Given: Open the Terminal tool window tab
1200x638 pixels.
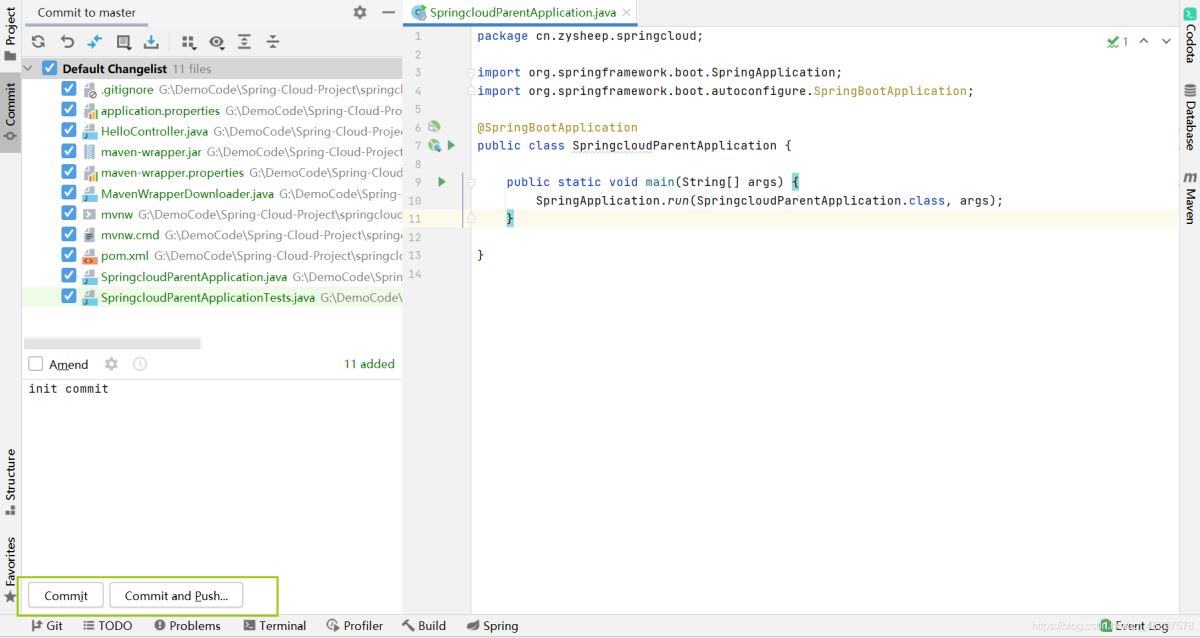Looking at the screenshot, I should click(275, 625).
